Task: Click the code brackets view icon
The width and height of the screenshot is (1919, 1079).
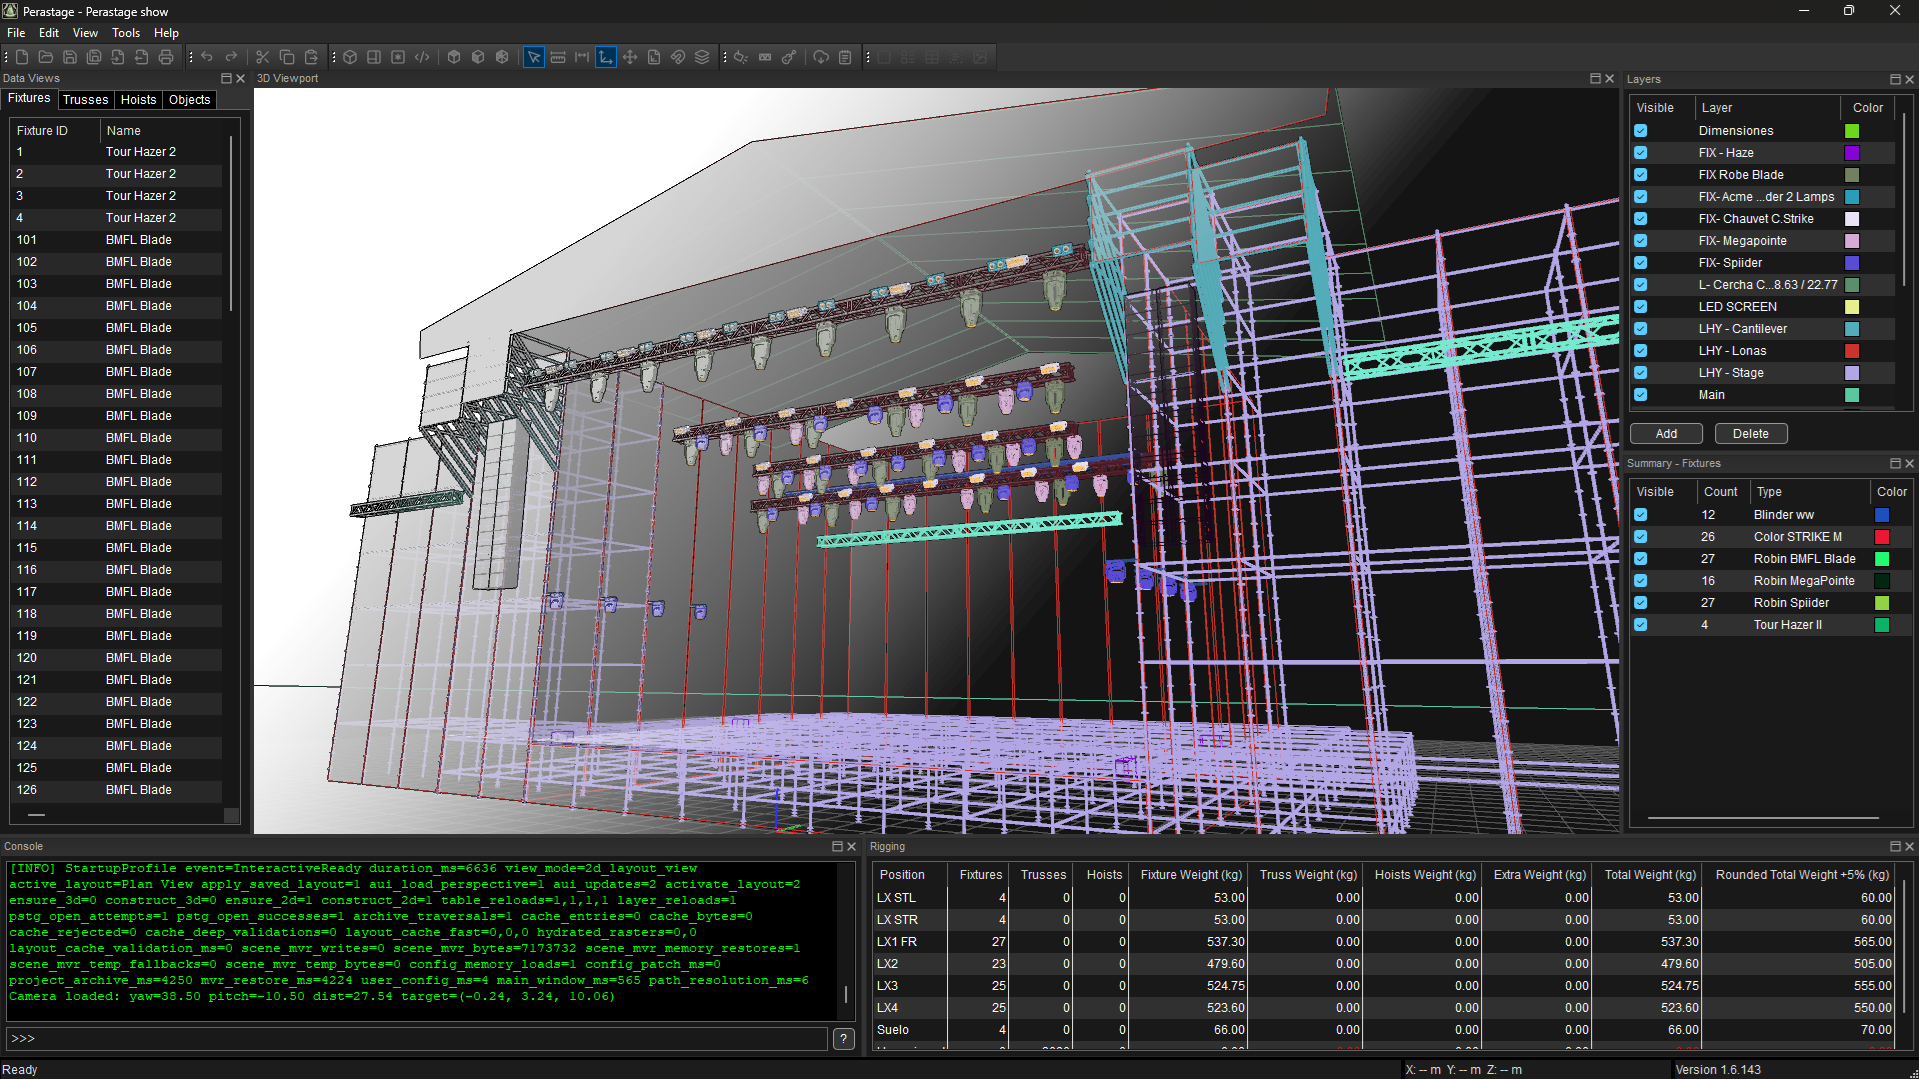Action: pyautogui.click(x=422, y=57)
